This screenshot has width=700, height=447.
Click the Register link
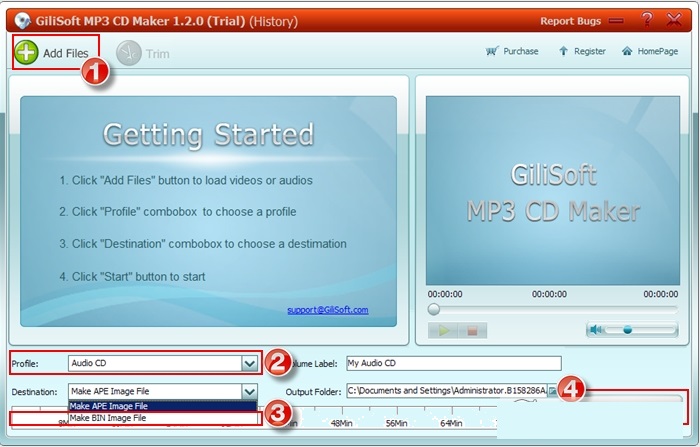pos(582,51)
